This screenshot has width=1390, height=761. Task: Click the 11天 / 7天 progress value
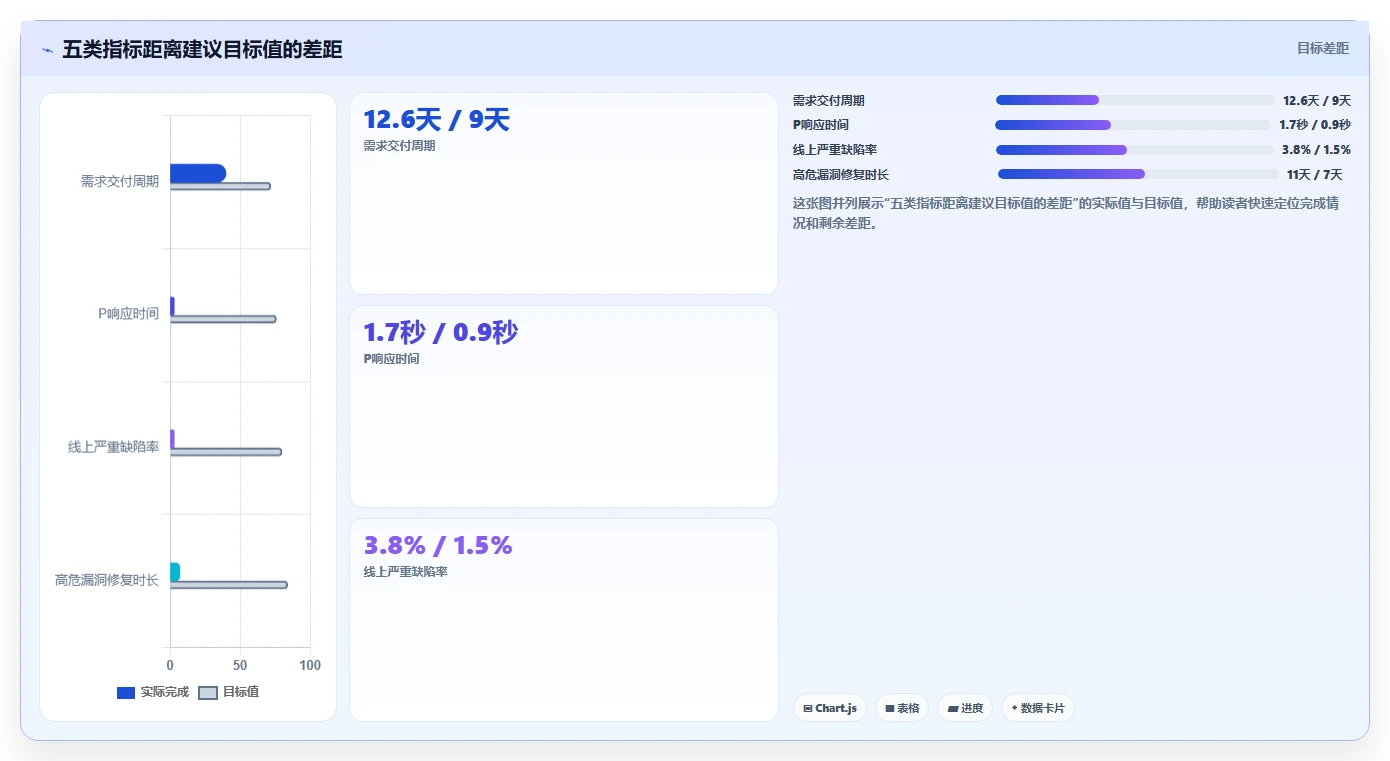(1314, 175)
